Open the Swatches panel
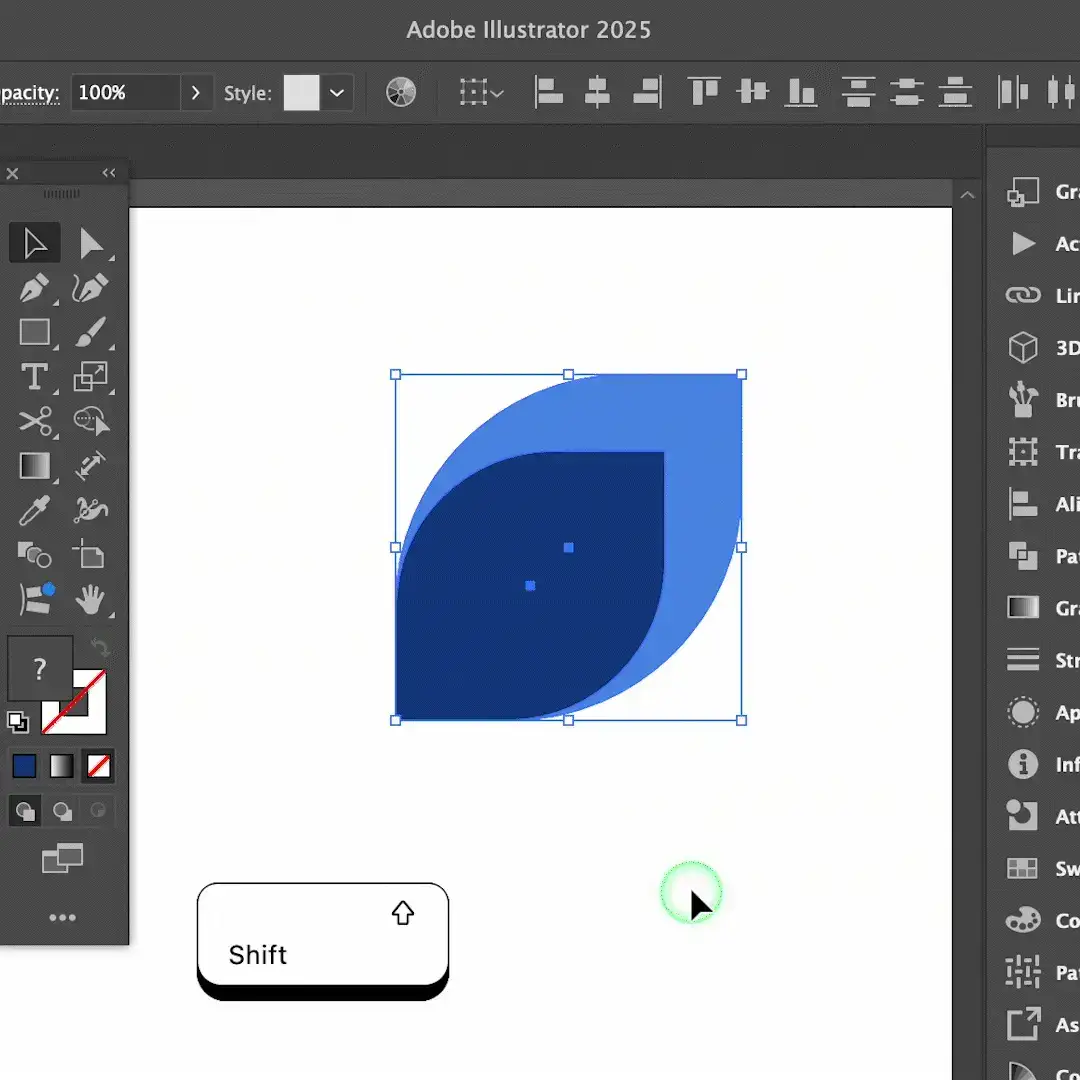The height and width of the screenshot is (1080, 1080). [1023, 868]
